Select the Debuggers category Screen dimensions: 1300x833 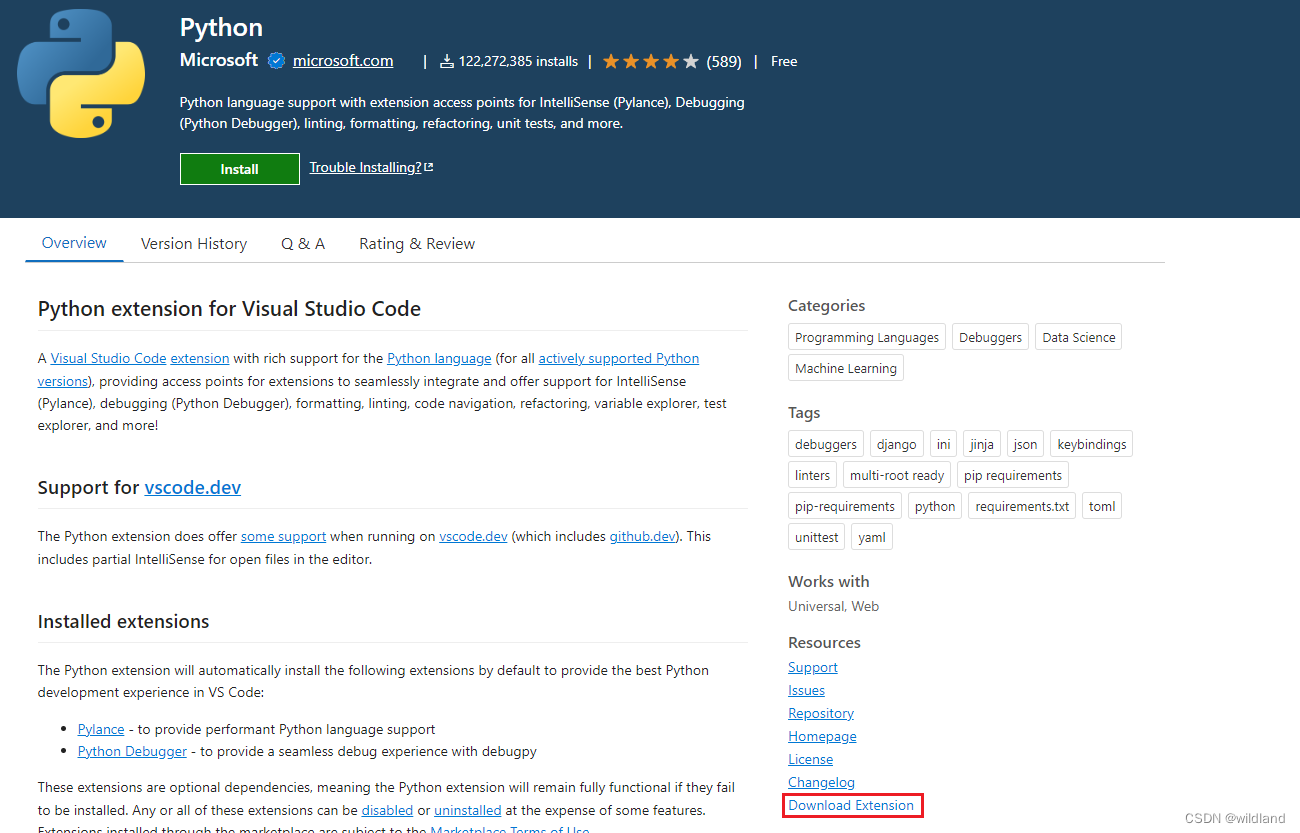click(x=991, y=337)
